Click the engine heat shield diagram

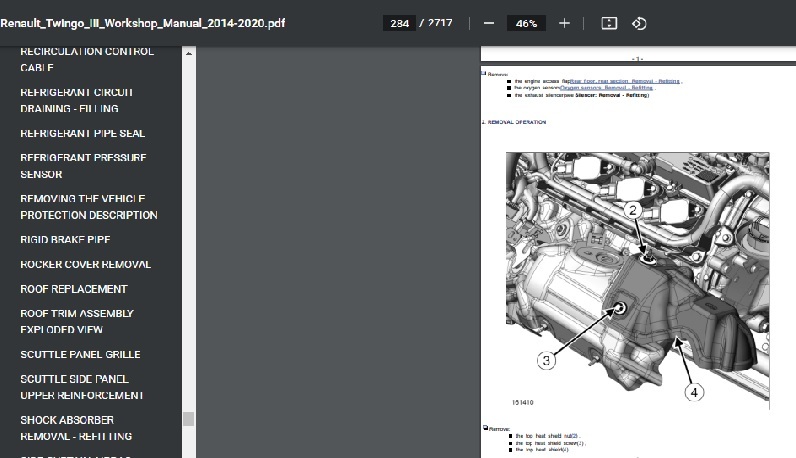point(636,280)
